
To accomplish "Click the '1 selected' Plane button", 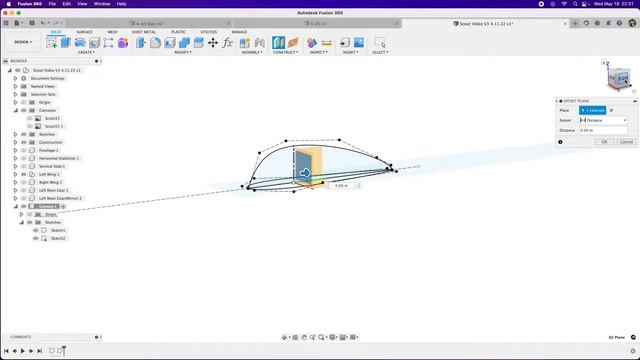I will click(593, 111).
